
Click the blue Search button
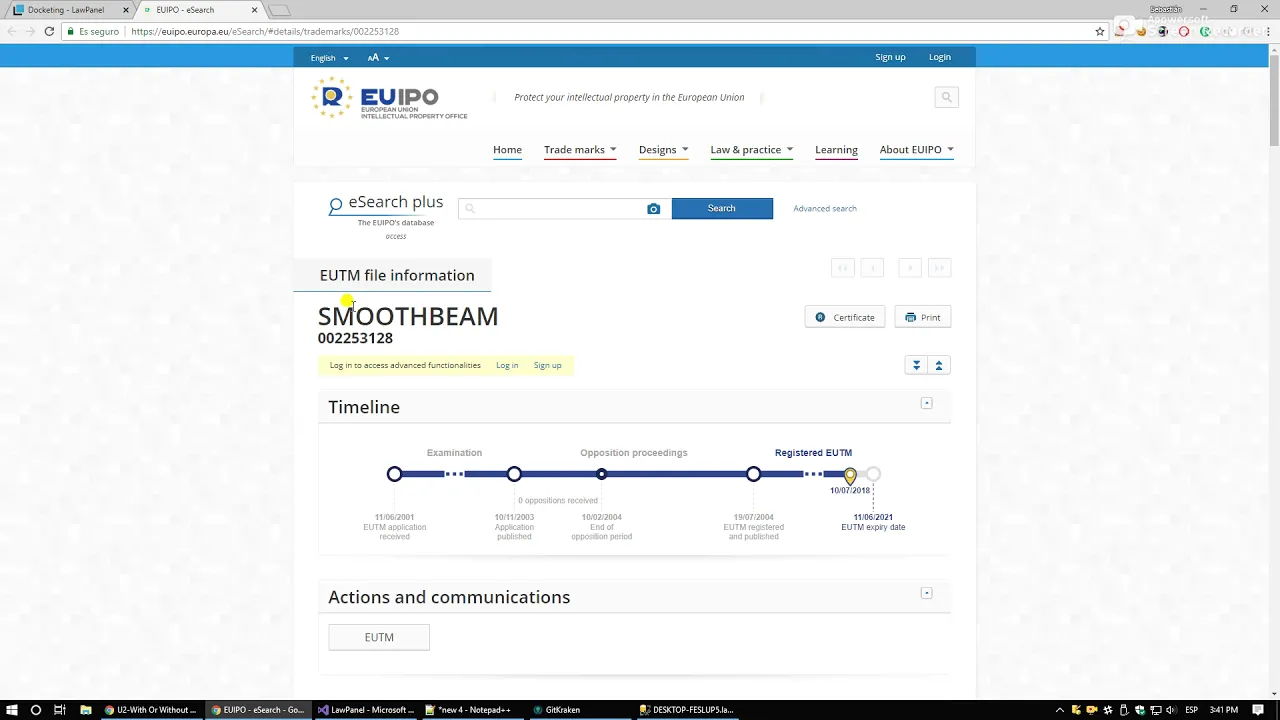pyautogui.click(x=722, y=208)
